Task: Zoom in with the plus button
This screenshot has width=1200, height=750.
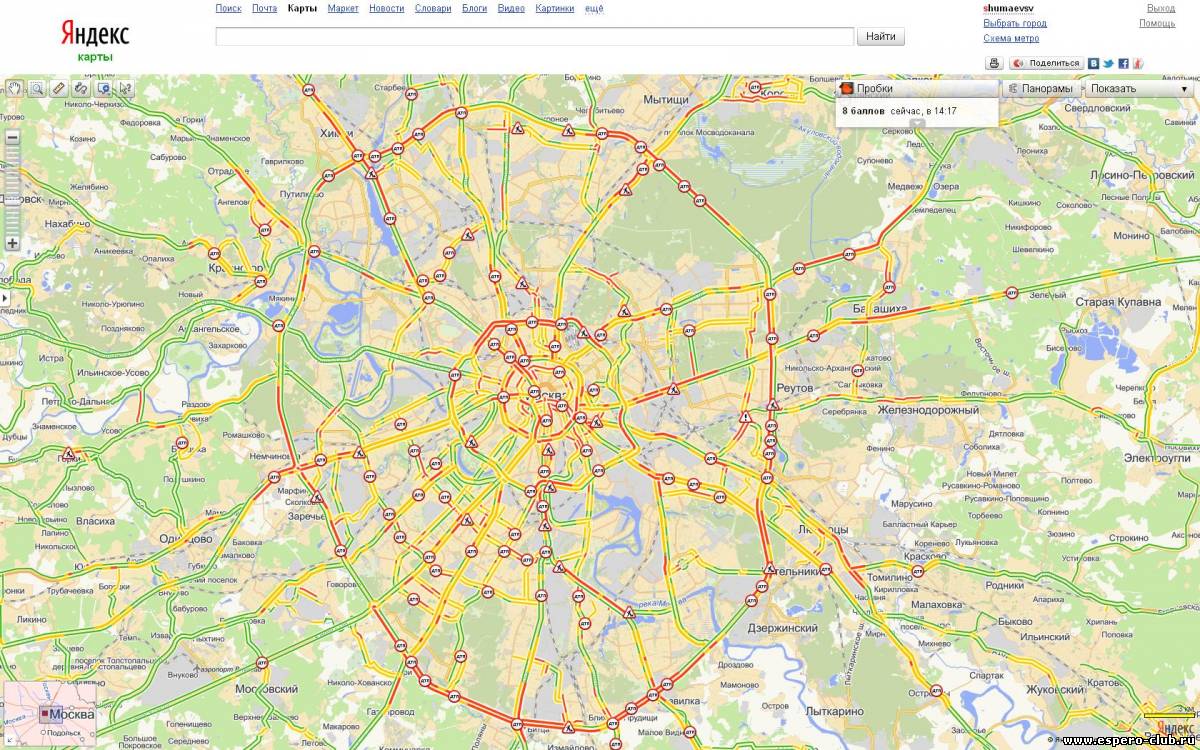Action: [13, 243]
